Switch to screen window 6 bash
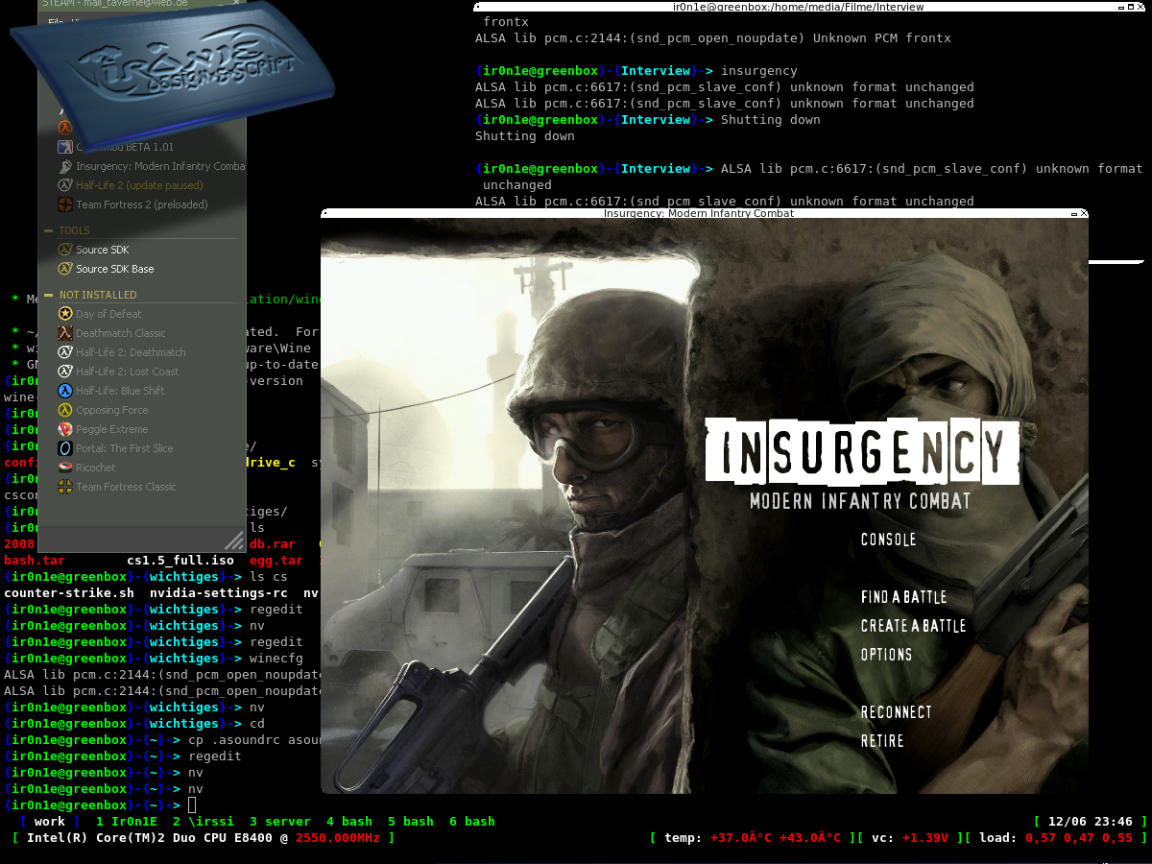1152x864 pixels. (472, 821)
